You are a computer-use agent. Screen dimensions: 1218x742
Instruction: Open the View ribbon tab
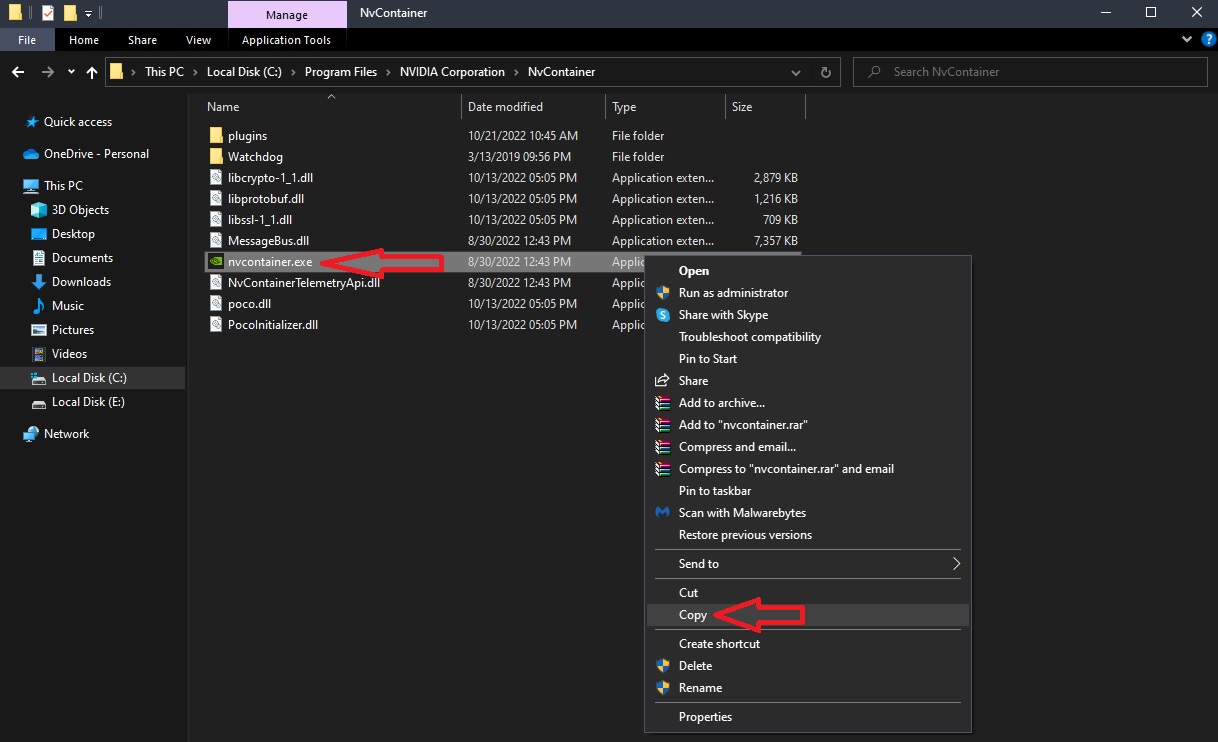point(198,40)
